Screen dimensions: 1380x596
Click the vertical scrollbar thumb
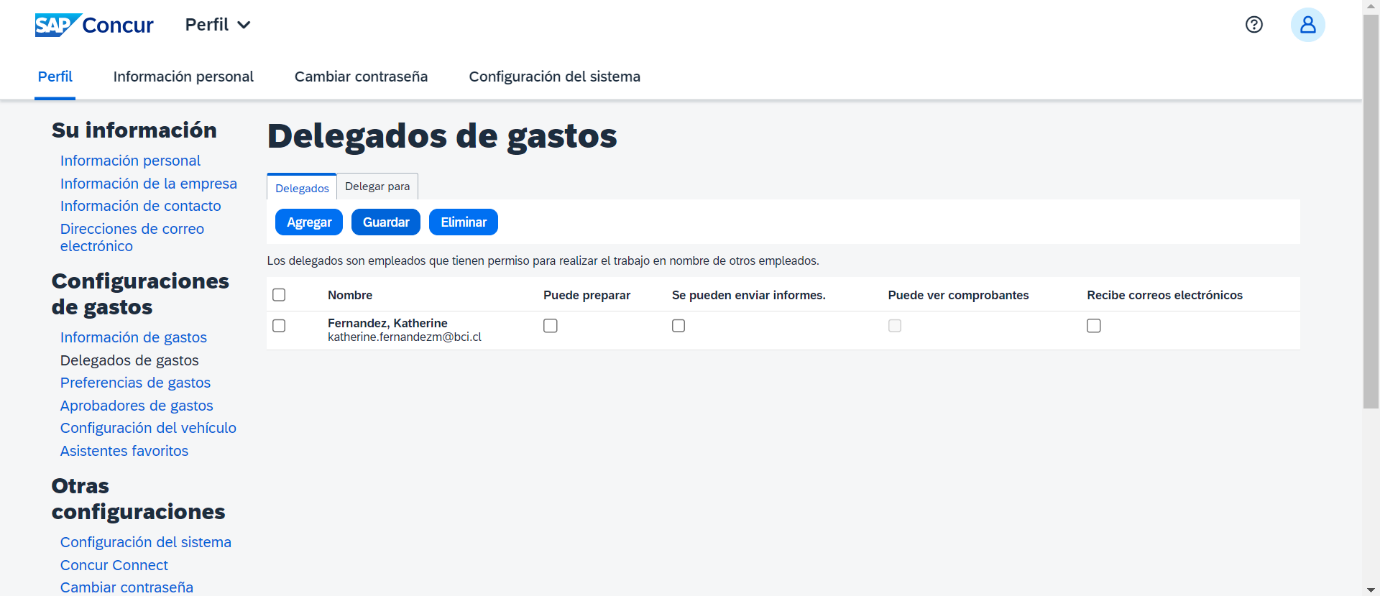[x=1371, y=212]
